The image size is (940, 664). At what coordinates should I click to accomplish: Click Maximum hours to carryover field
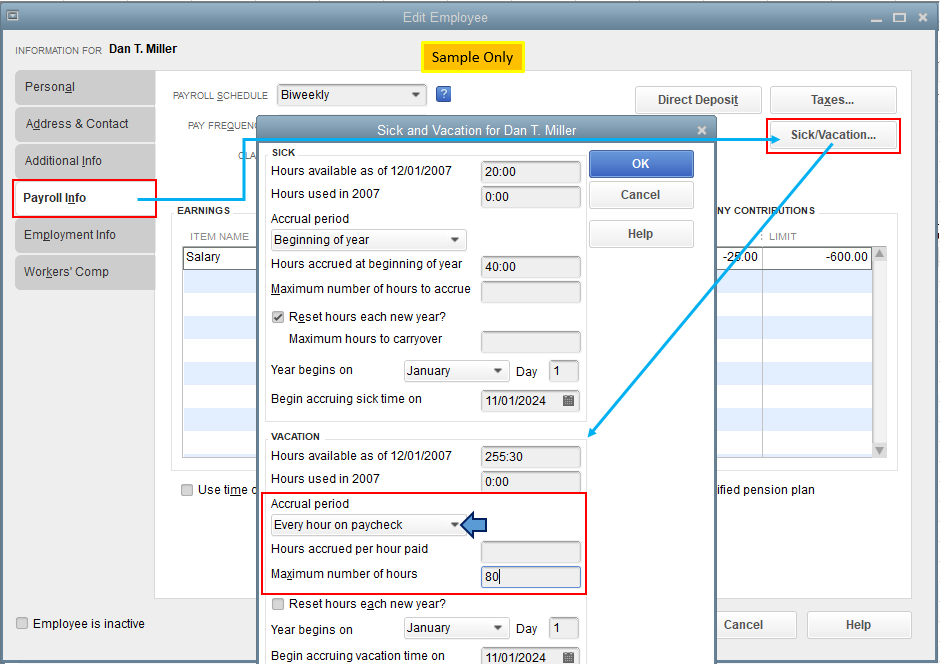pyautogui.click(x=531, y=342)
